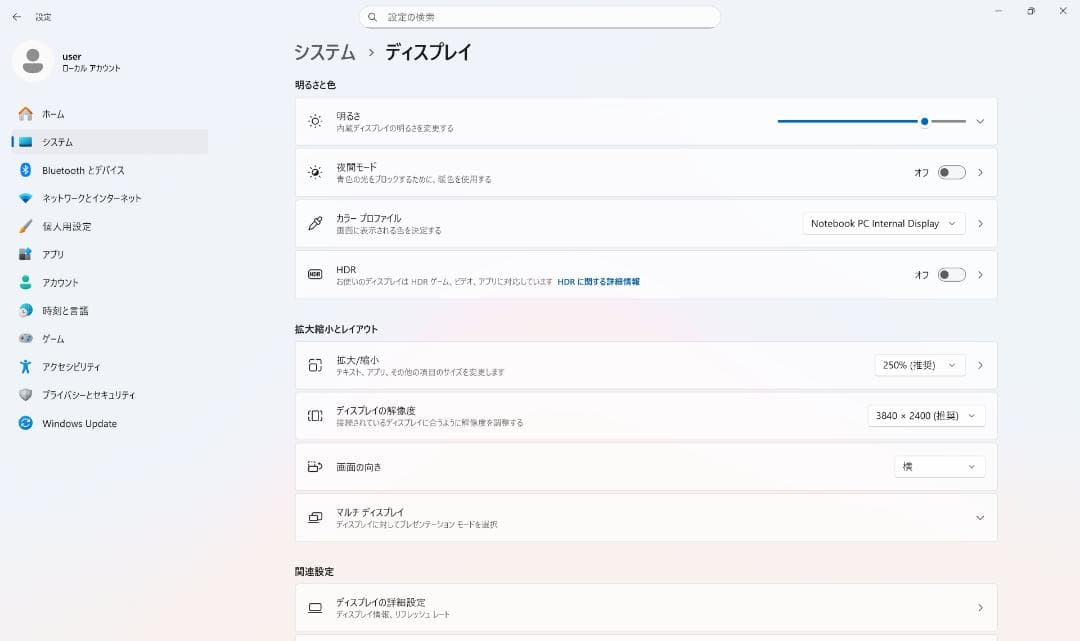This screenshot has height=641, width=1080.
Task: Click the ホーム home icon in sidebar
Action: 26,114
